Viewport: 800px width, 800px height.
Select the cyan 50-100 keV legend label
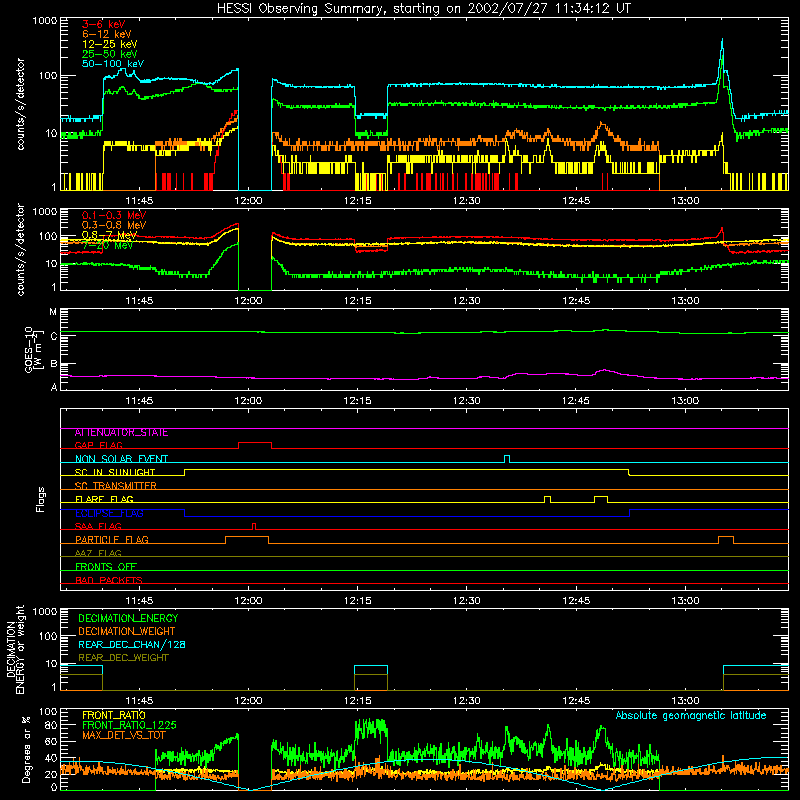coord(113,64)
